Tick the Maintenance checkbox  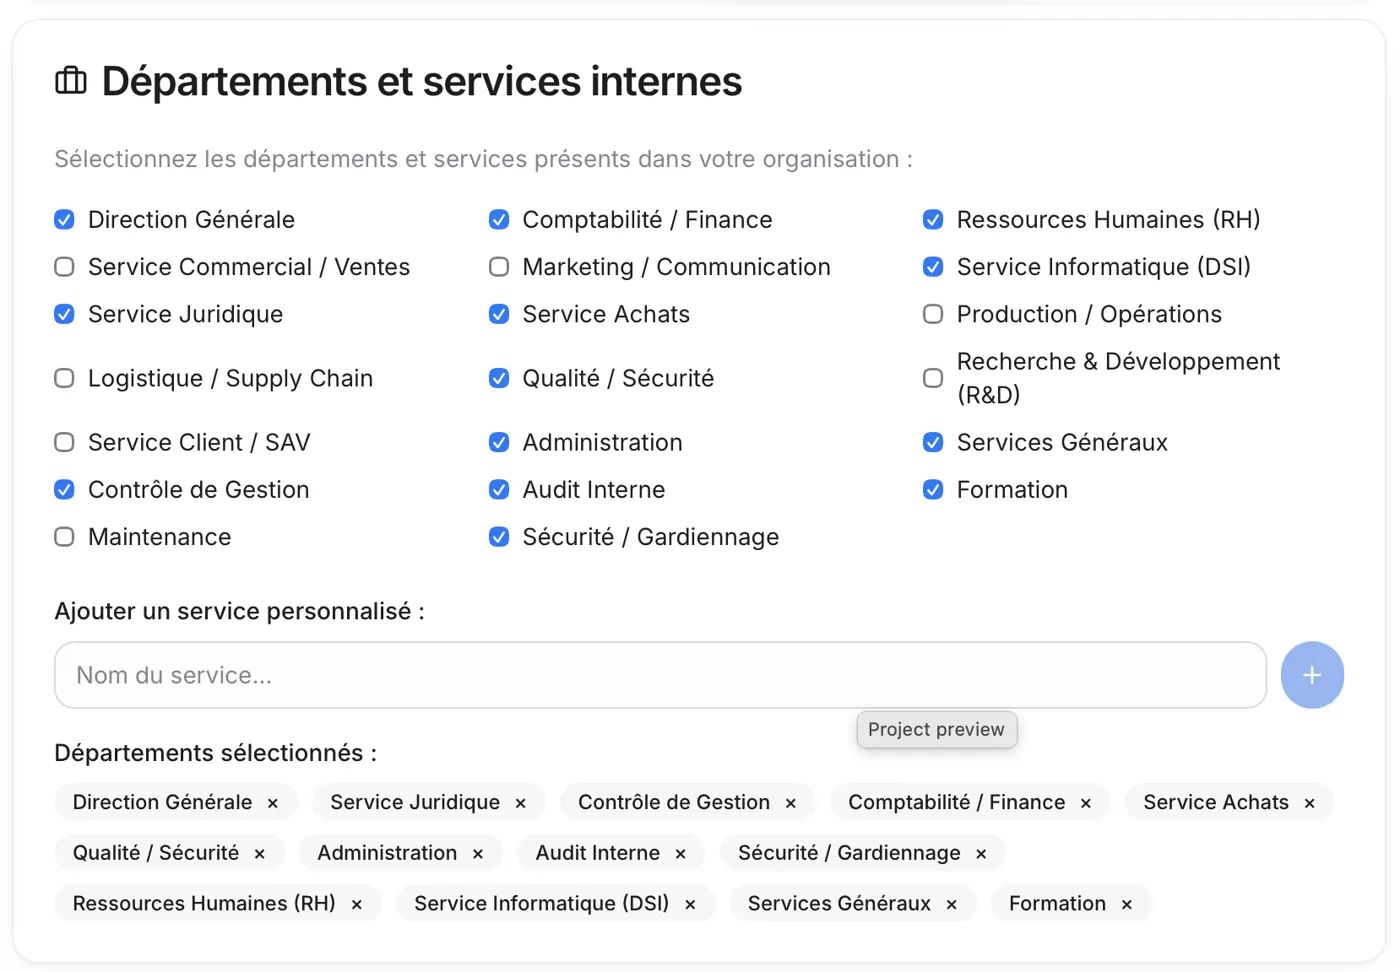click(64, 537)
